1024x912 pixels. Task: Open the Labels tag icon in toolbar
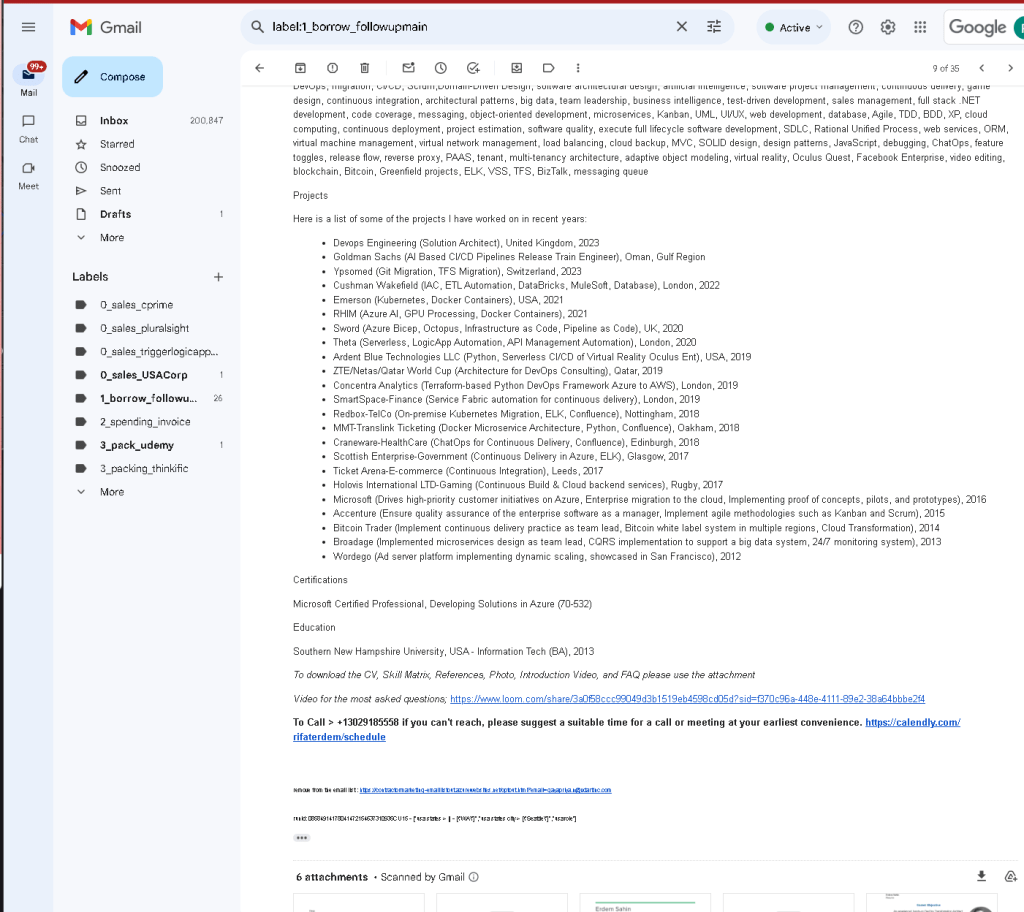pyautogui.click(x=549, y=68)
